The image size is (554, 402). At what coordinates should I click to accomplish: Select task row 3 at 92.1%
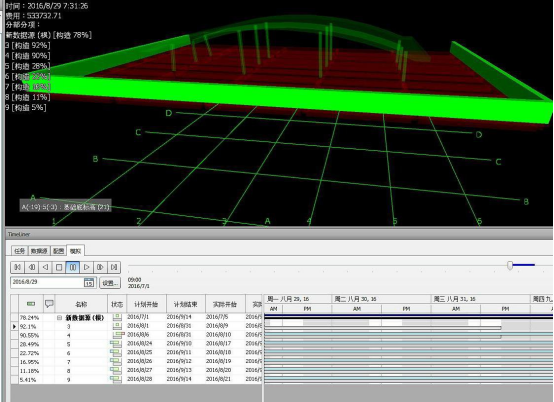[136, 326]
